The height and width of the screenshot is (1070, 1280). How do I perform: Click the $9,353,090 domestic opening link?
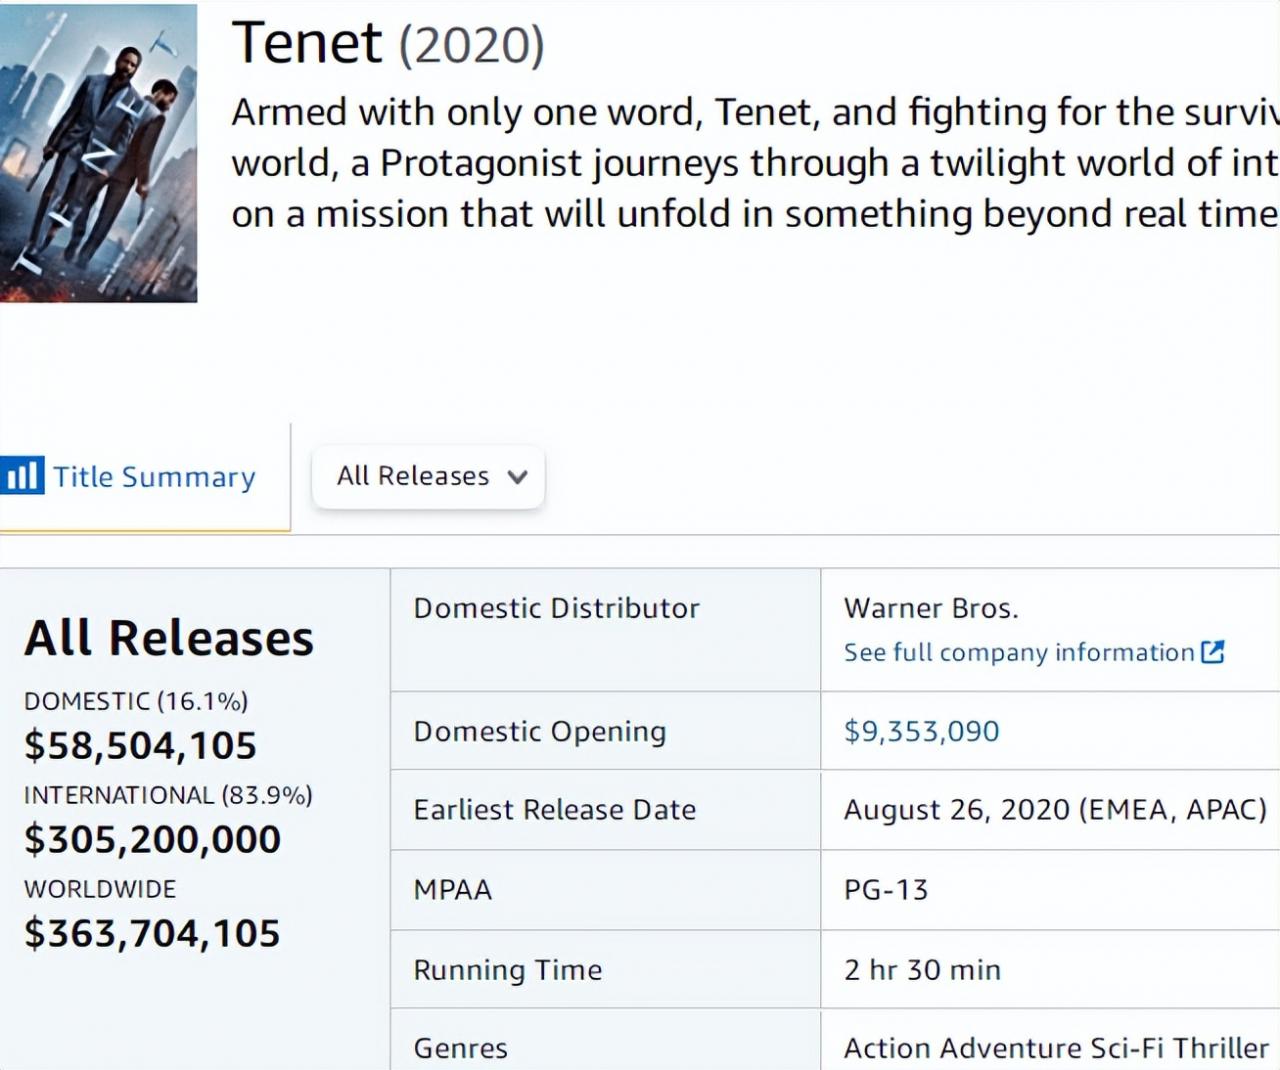point(921,731)
